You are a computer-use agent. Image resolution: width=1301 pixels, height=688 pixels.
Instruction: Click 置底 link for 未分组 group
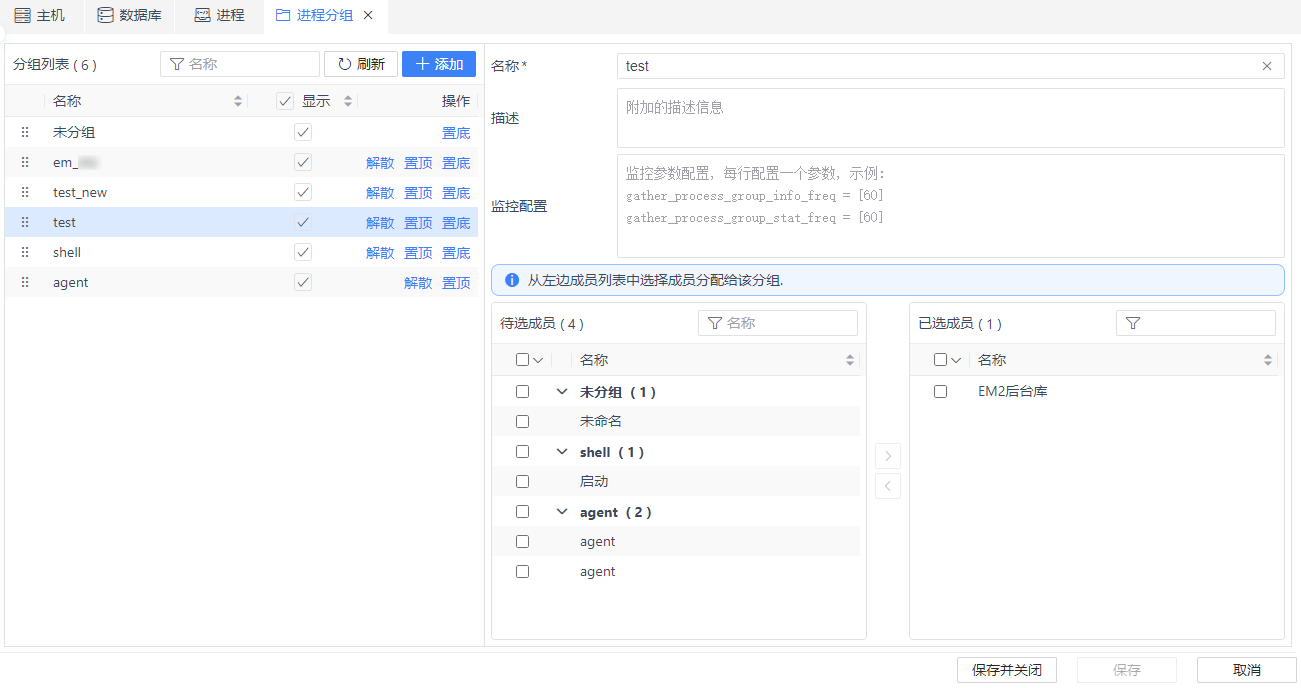tap(456, 133)
